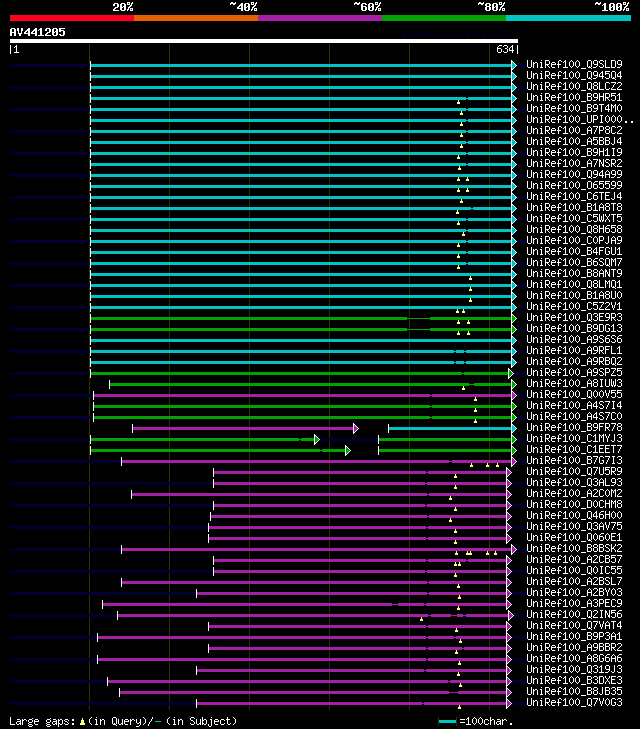The height and width of the screenshot is (729, 640).
Task: Select the UniRef100_Q00V55 hit
Action: [574, 395]
